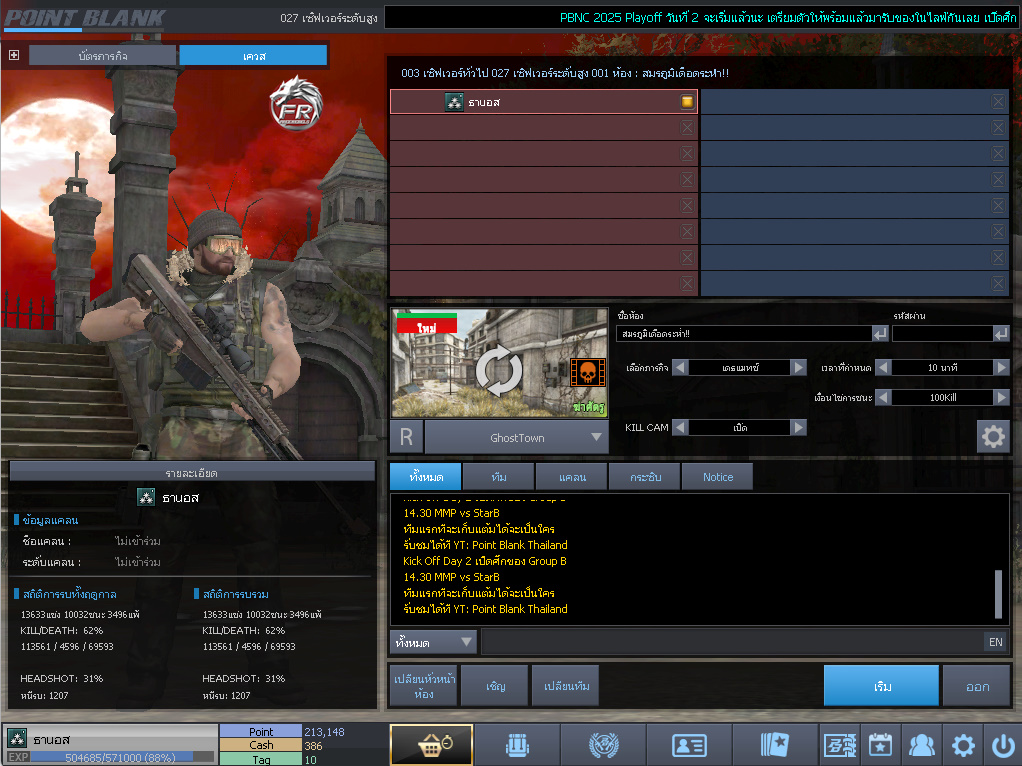This screenshot has height=766, width=1022.
Task: Toggle KILL CAM with right arrow
Action: click(x=798, y=427)
